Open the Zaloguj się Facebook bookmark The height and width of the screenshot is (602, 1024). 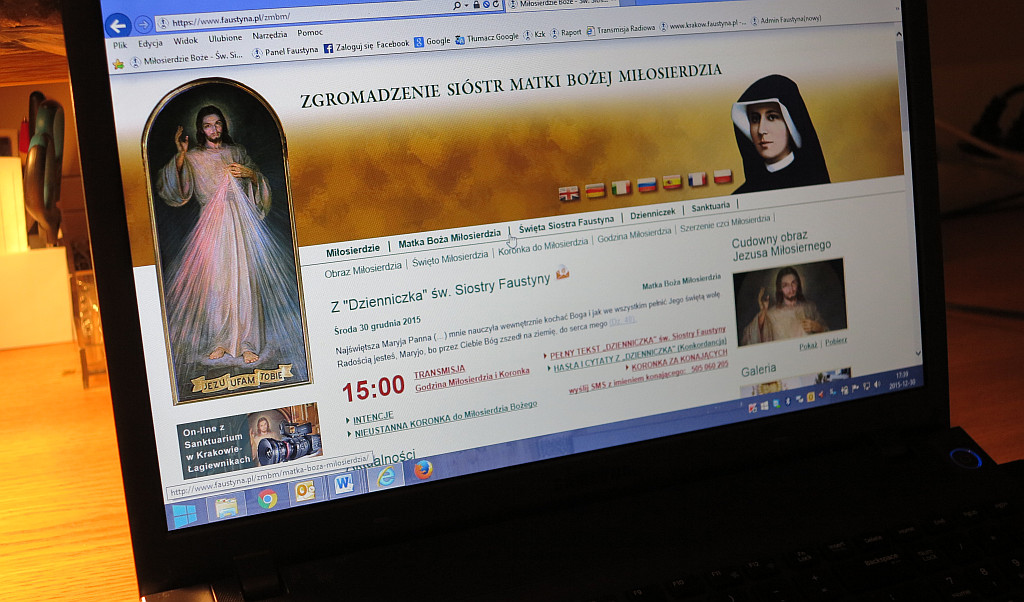coord(367,46)
